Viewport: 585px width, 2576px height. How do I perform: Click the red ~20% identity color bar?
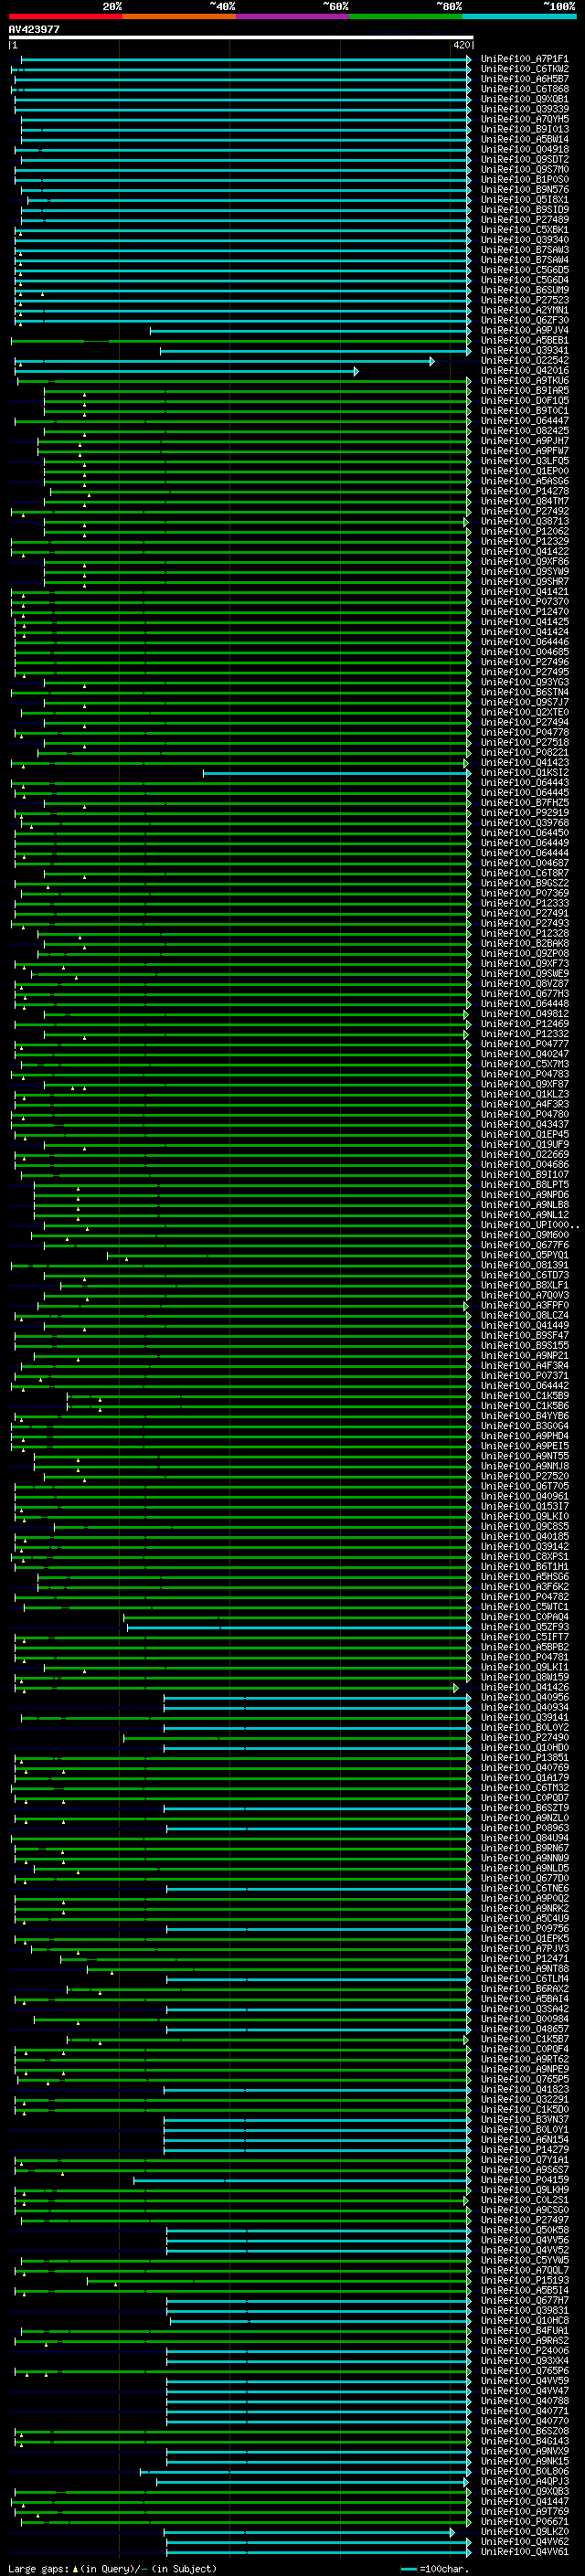pos(65,16)
